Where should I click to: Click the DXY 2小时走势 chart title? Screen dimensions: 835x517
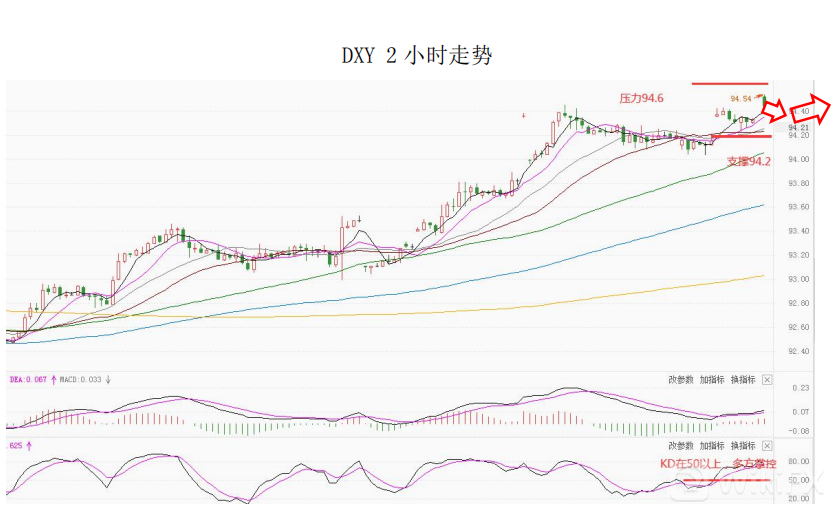click(417, 56)
